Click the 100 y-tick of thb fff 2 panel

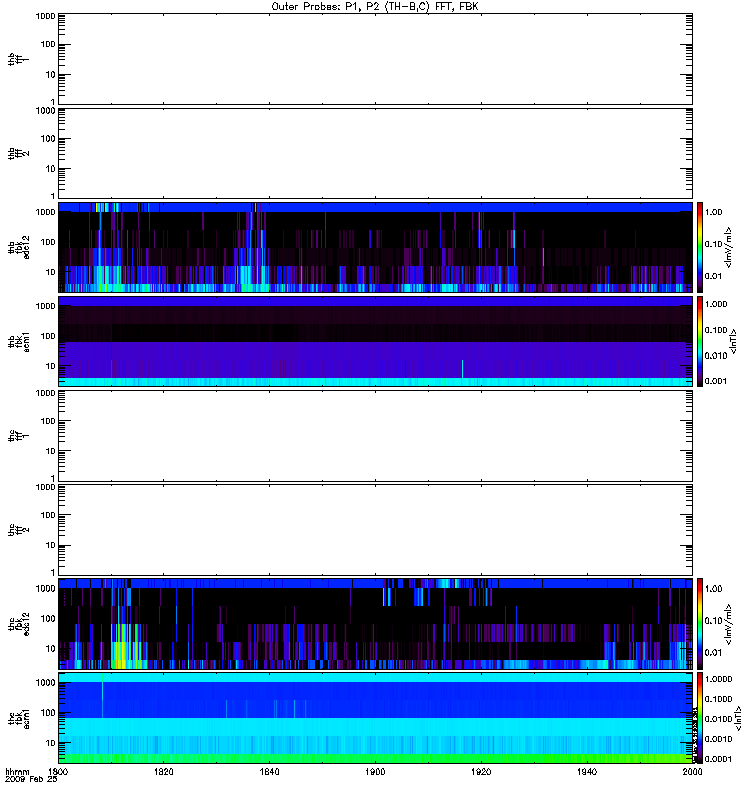[47, 139]
